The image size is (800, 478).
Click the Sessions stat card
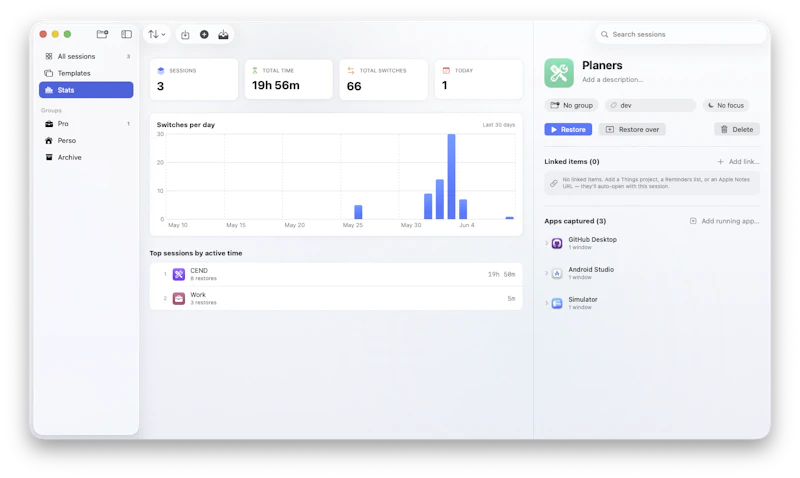tap(194, 79)
